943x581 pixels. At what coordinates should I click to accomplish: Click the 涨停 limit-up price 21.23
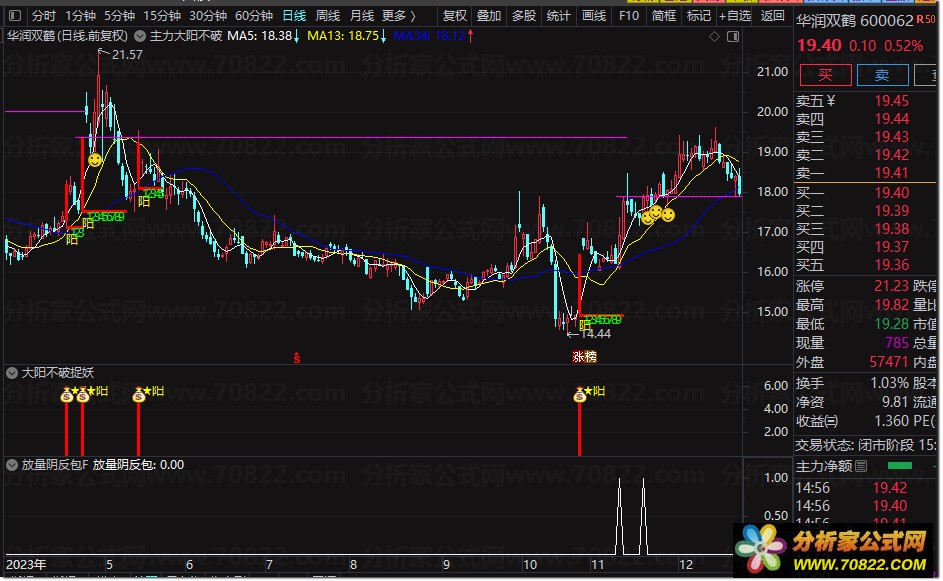click(891, 286)
